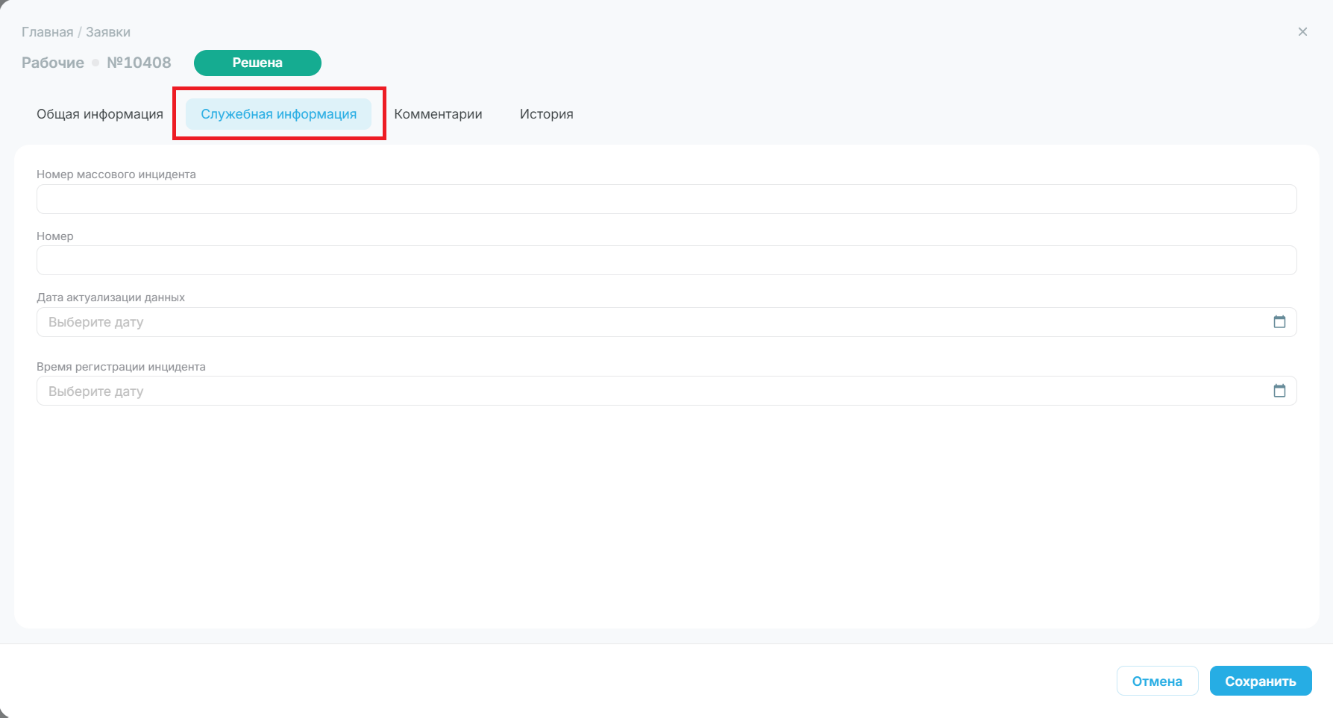Click the green Решена status badge

point(258,63)
